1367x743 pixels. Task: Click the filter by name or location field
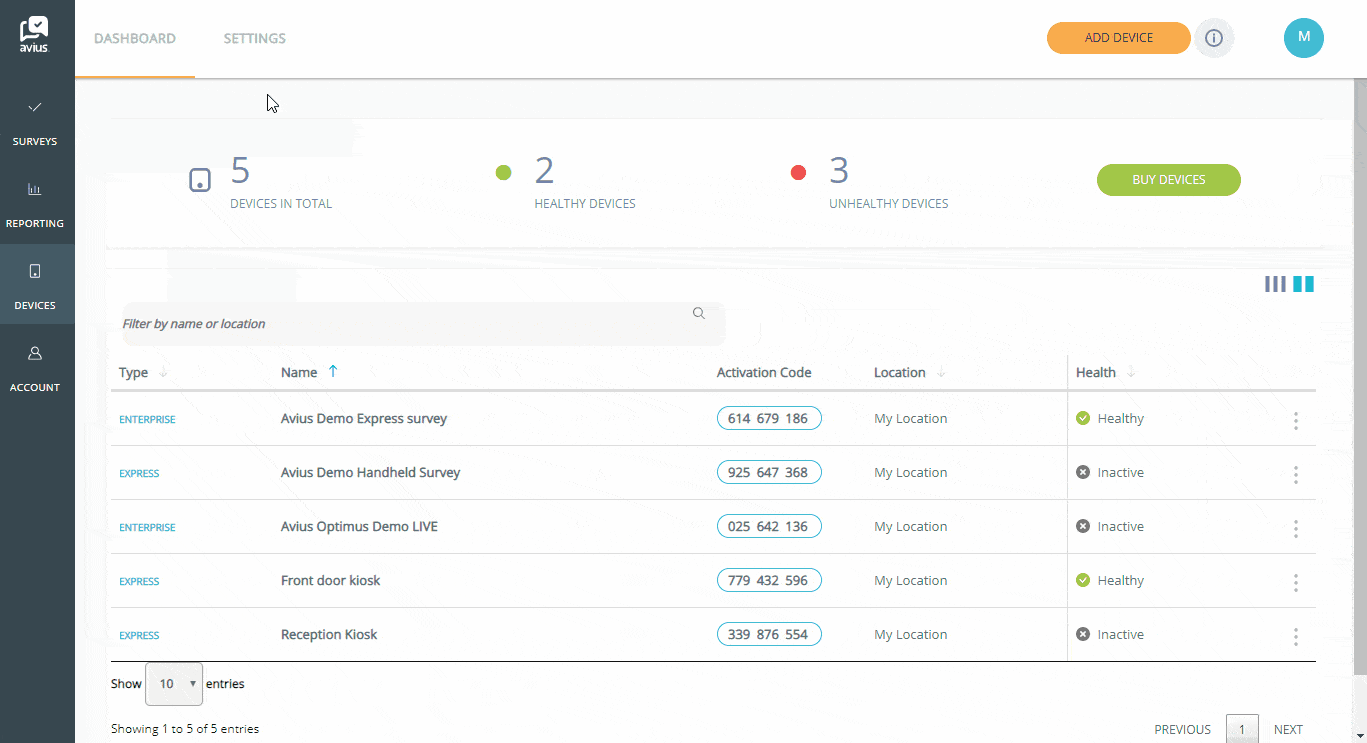(400, 324)
